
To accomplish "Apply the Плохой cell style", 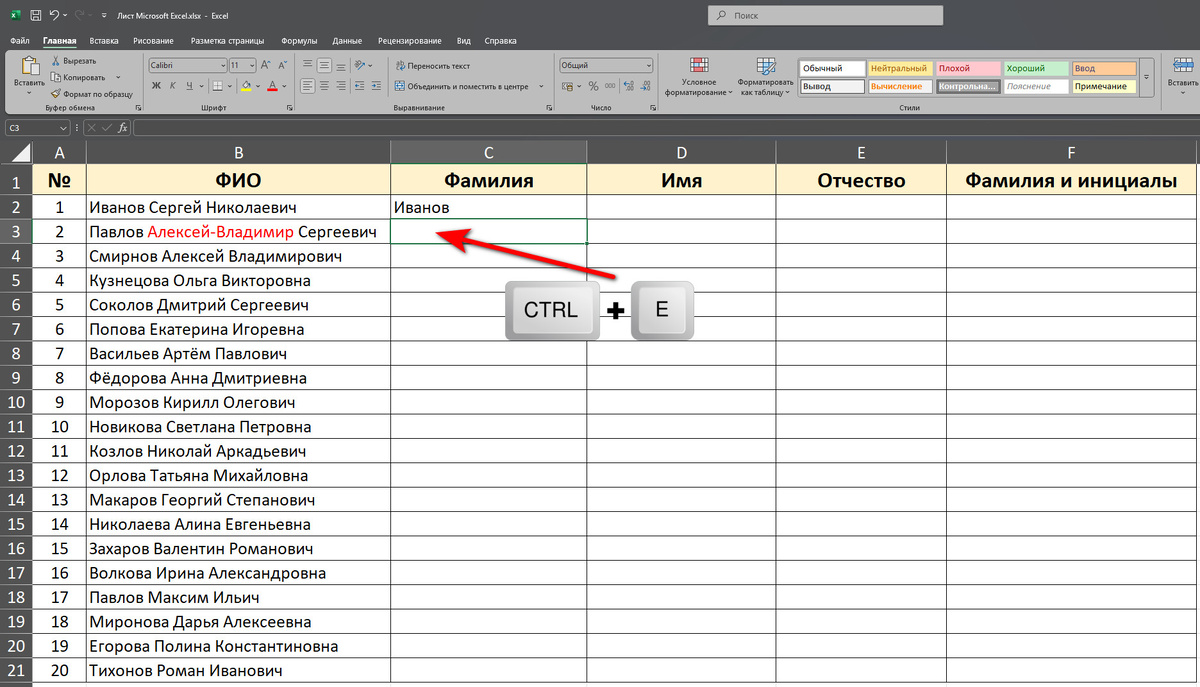I will [968, 68].
